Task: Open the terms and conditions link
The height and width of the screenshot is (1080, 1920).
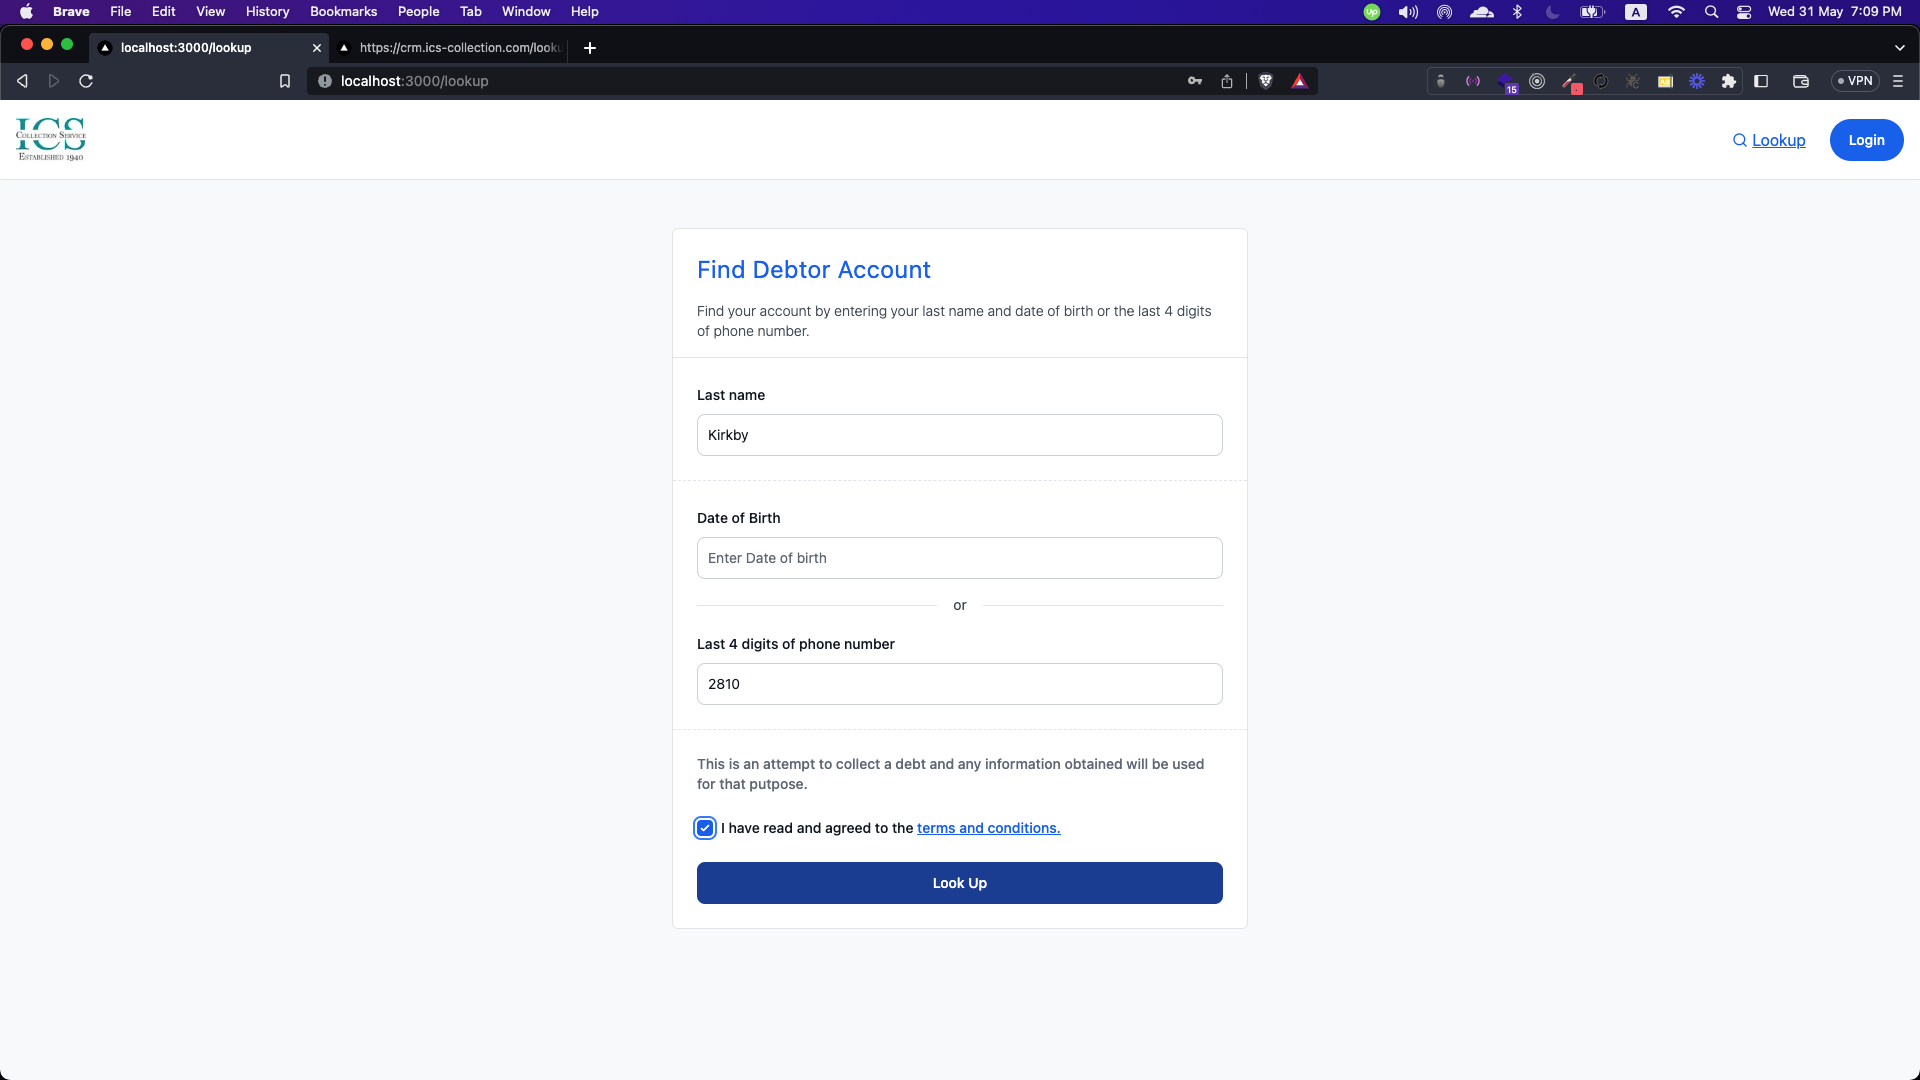Action: click(x=988, y=828)
